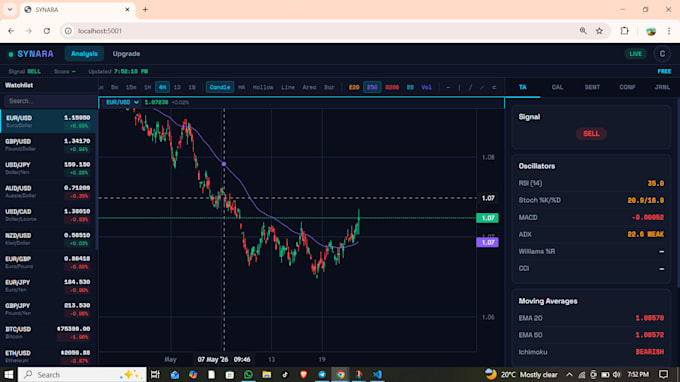Click the Windows taskbar Search box
Screen dimensions: 680x382
83,374
